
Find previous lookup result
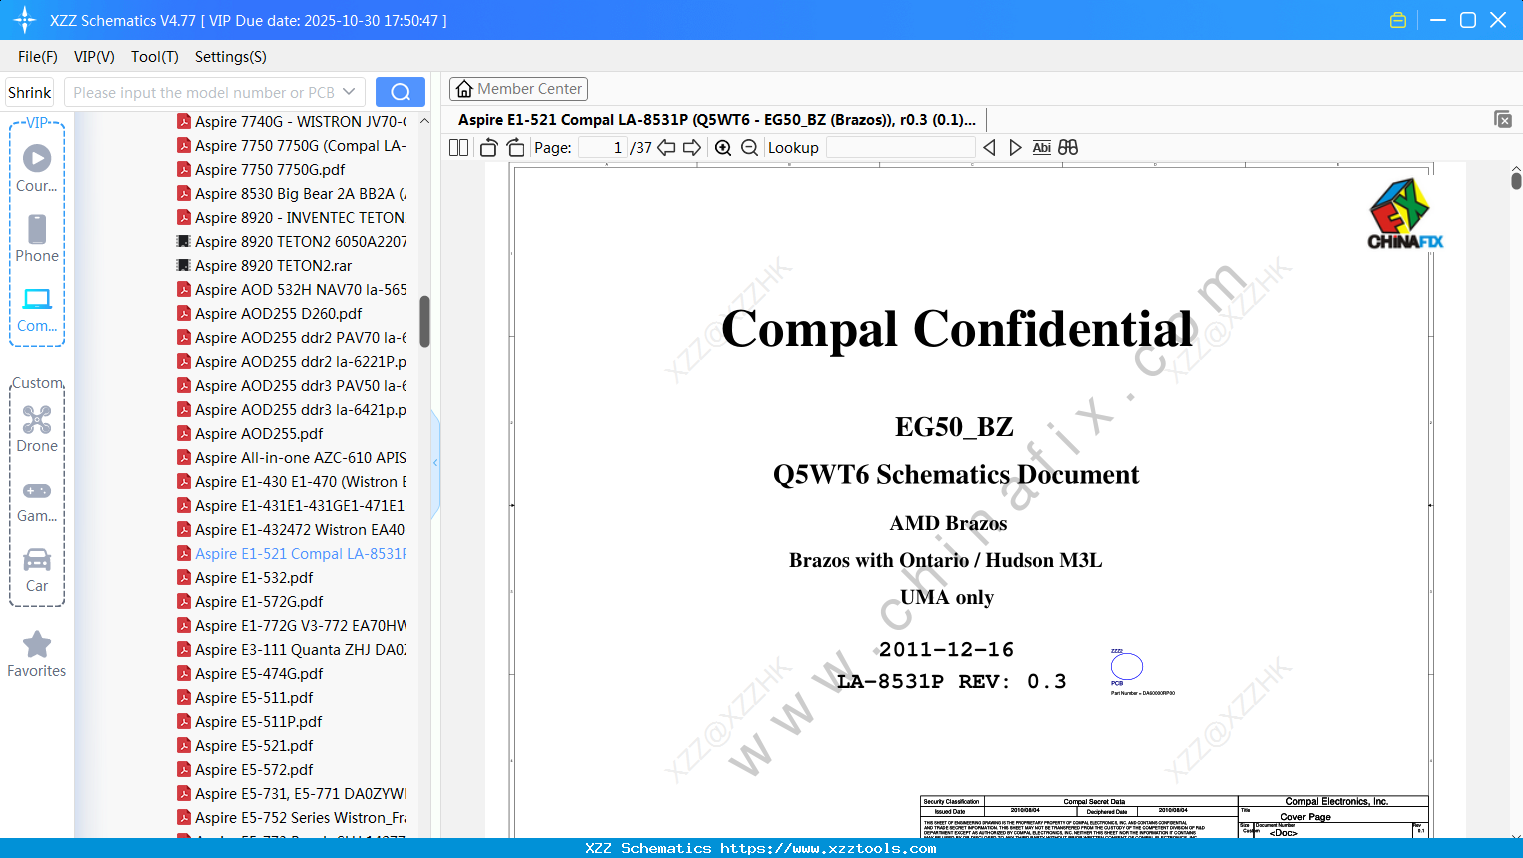pos(989,148)
